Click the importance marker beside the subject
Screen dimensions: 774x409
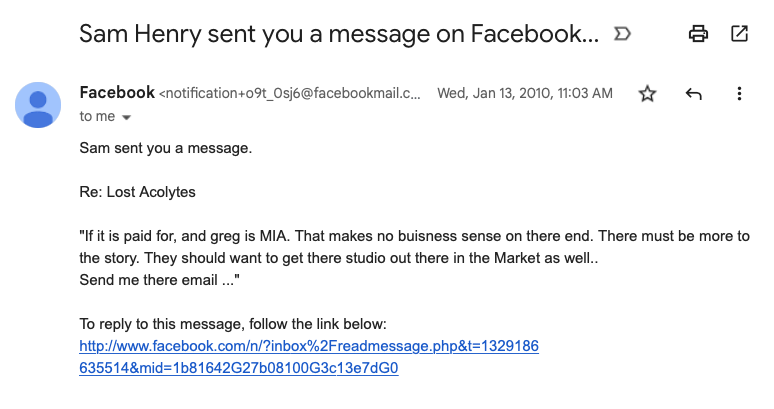[622, 34]
